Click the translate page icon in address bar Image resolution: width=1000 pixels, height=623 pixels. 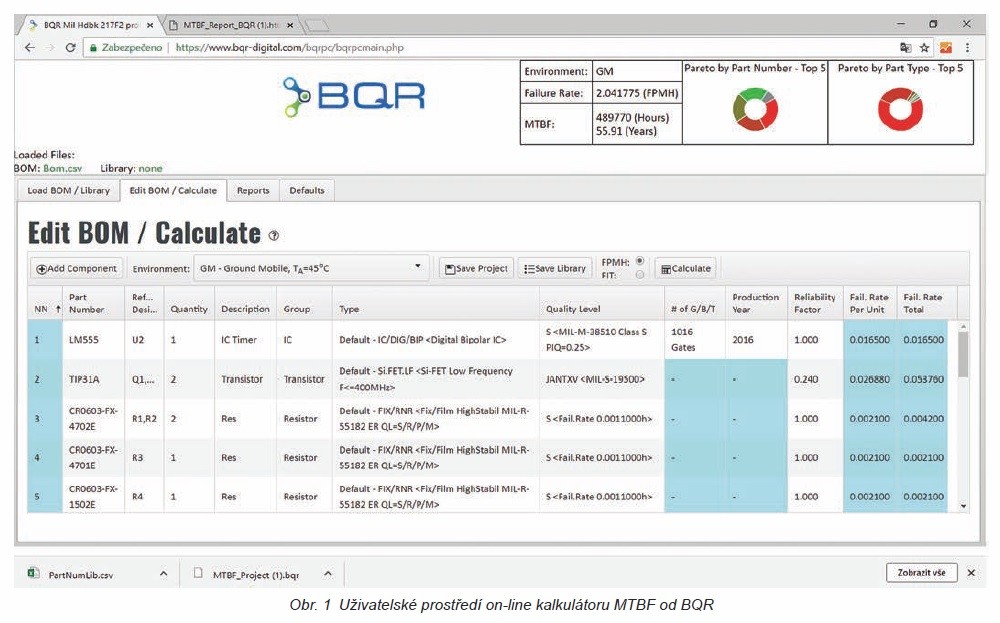pos(905,47)
